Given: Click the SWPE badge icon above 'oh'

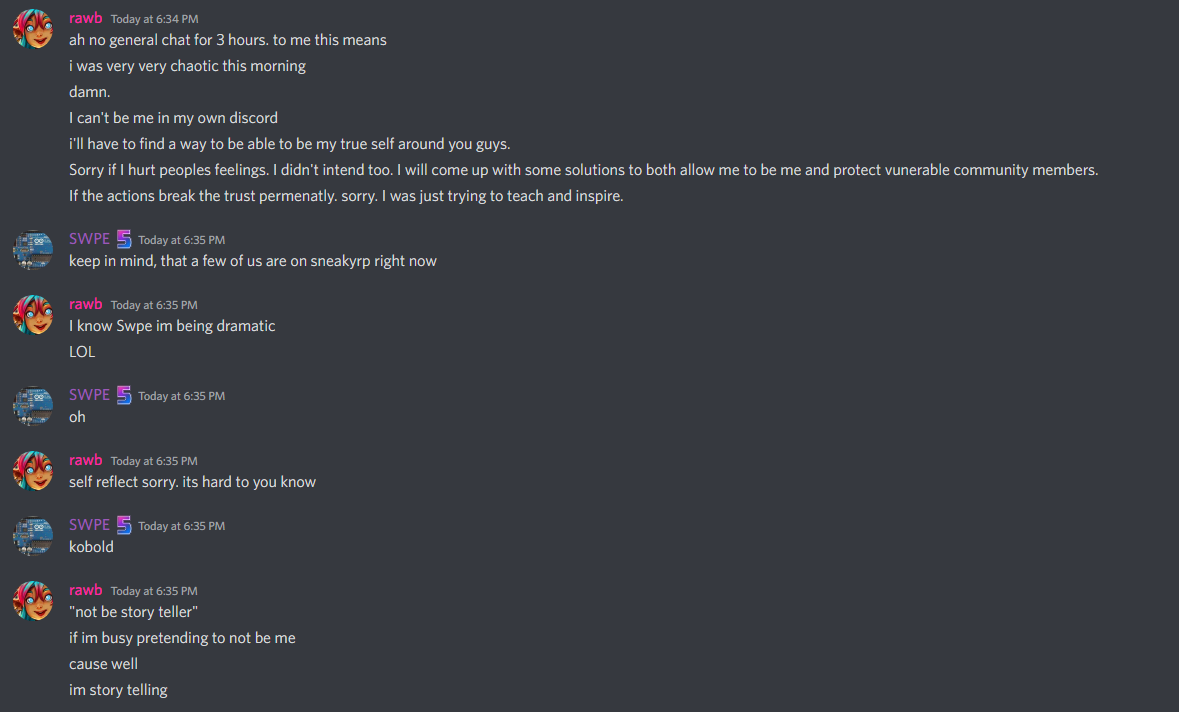Looking at the screenshot, I should click(124, 395).
